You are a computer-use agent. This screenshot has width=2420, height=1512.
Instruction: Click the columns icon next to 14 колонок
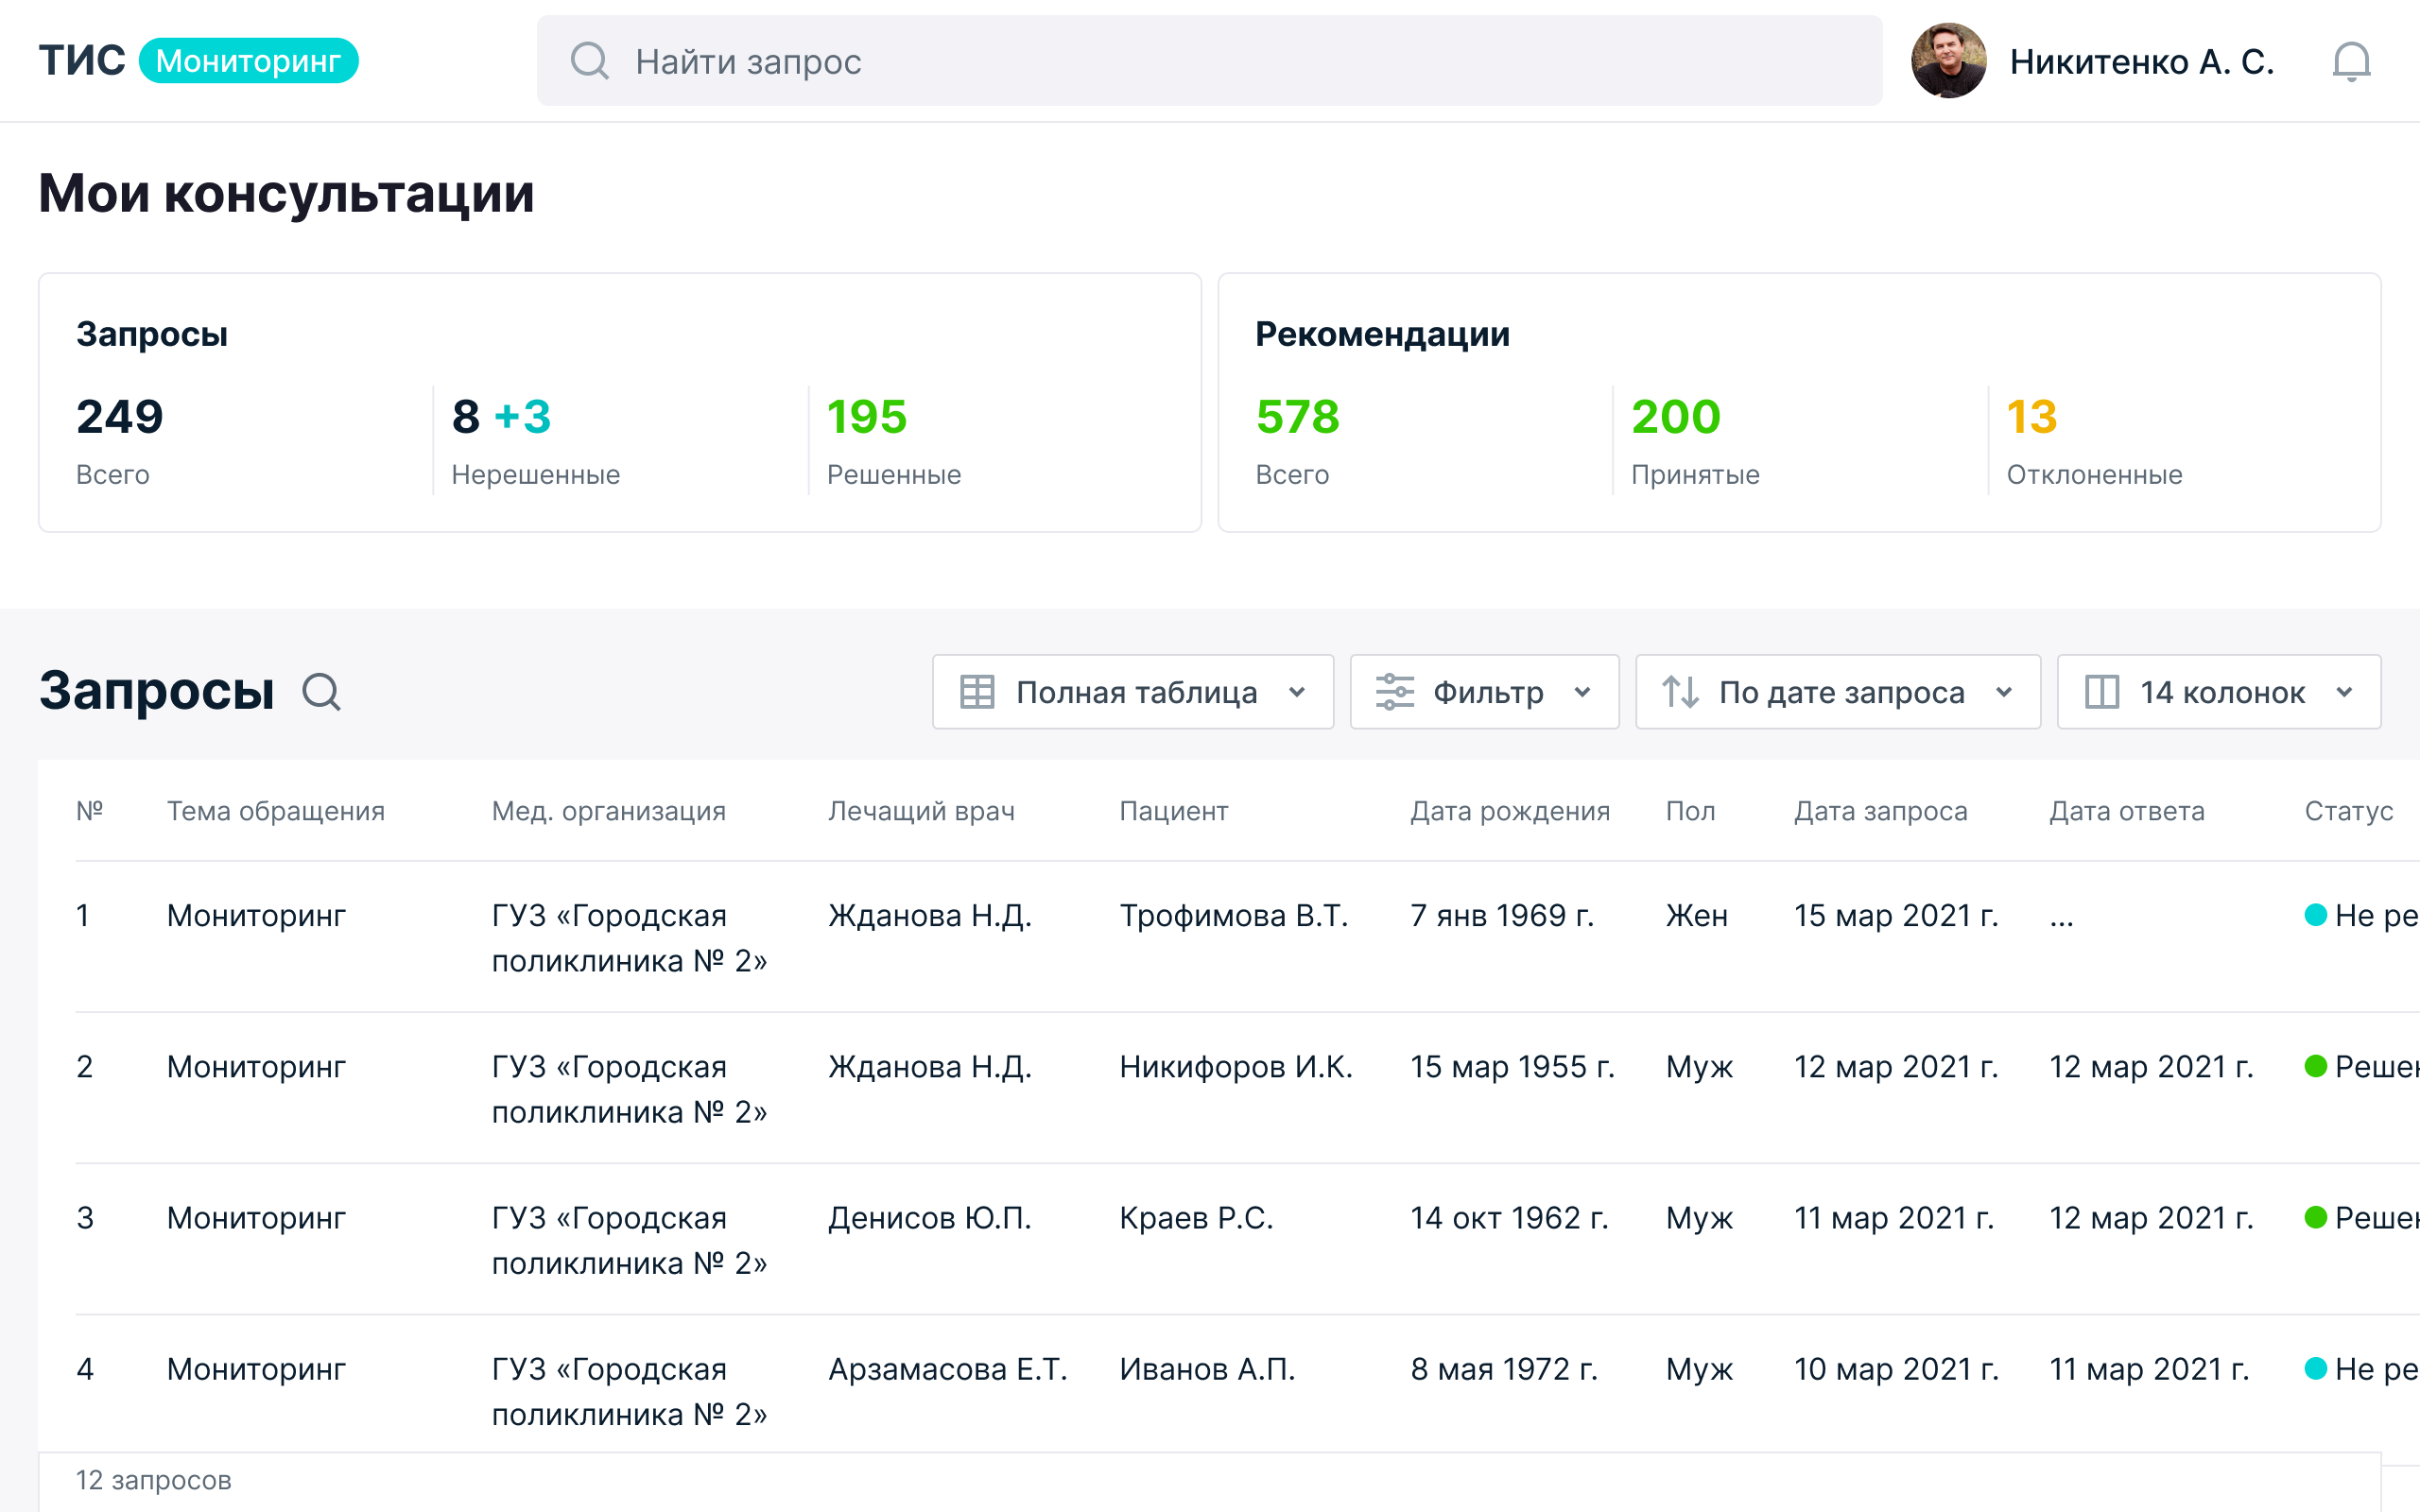tap(2101, 692)
